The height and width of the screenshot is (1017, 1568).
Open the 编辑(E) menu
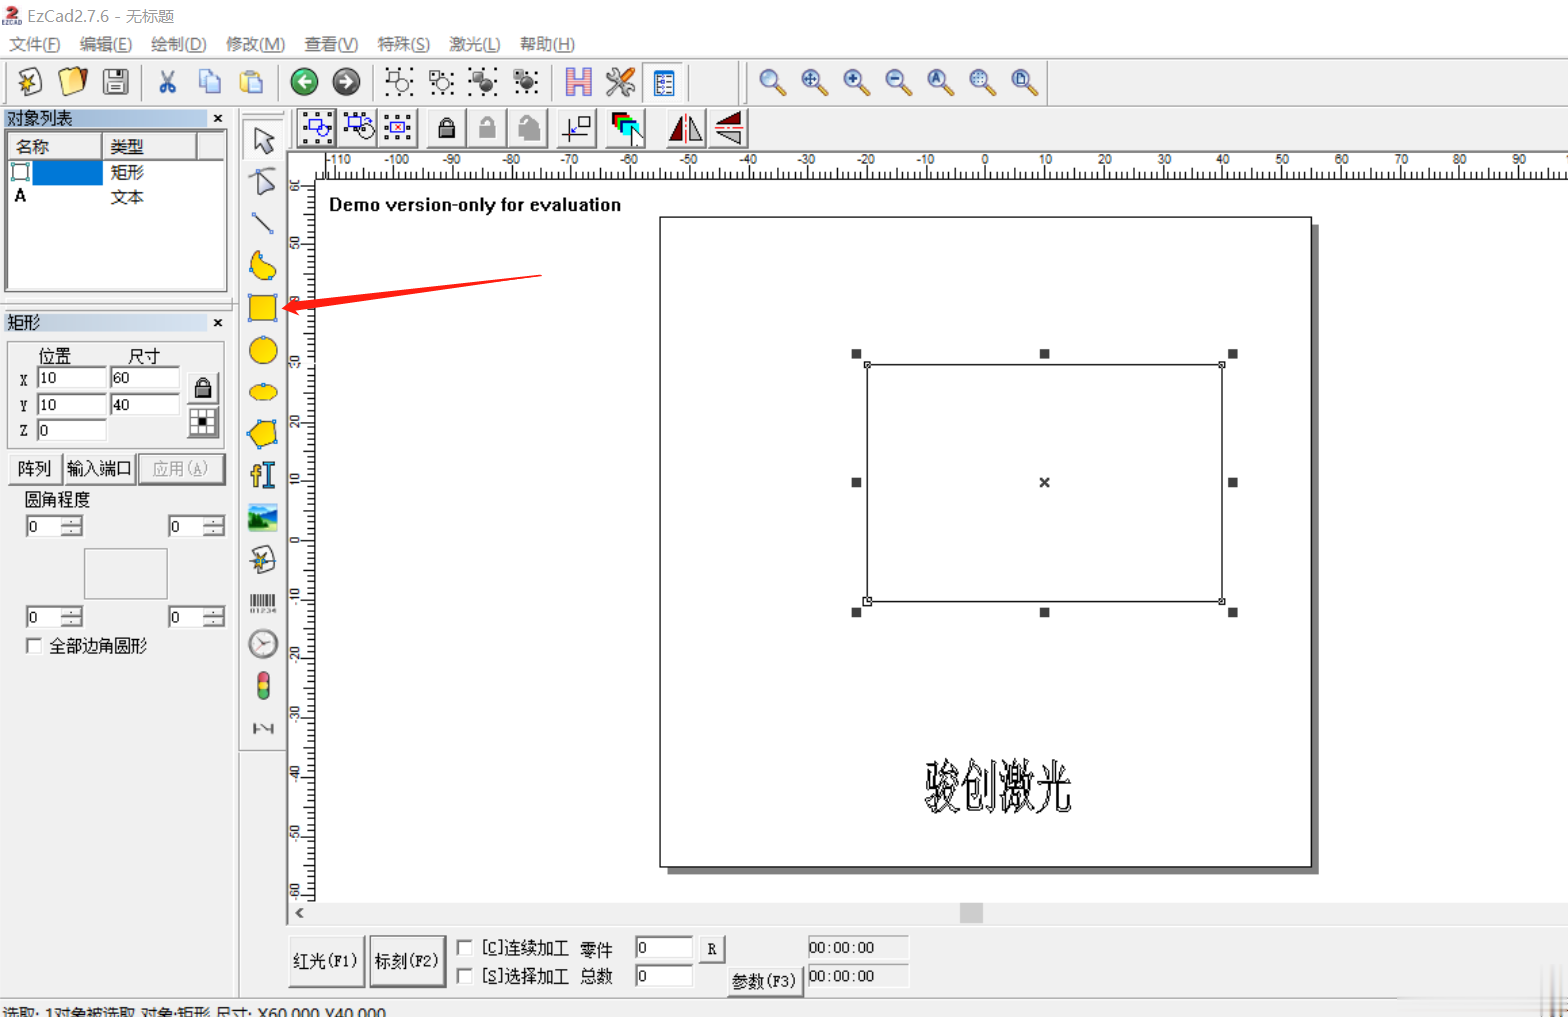click(x=106, y=44)
